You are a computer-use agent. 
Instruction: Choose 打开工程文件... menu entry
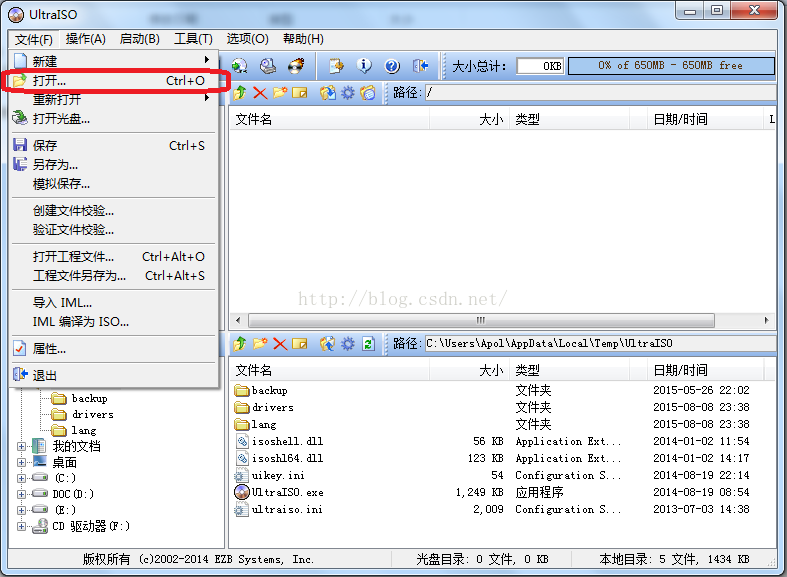pos(114,256)
